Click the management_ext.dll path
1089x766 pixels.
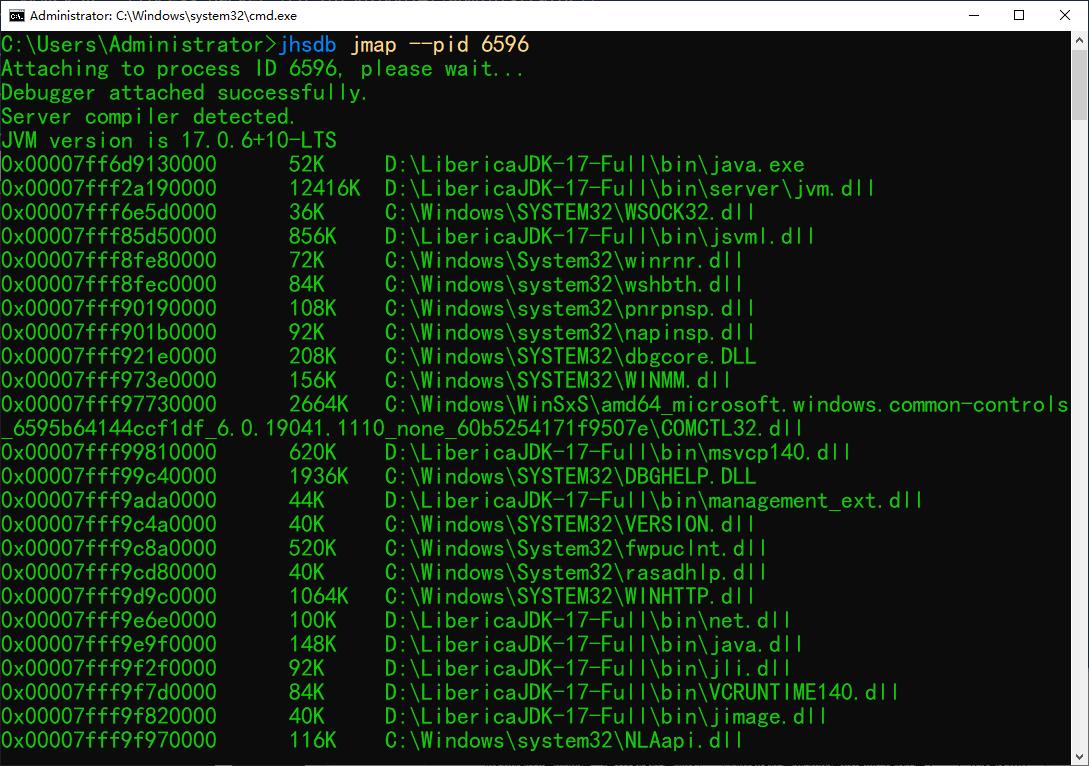pyautogui.click(x=654, y=500)
